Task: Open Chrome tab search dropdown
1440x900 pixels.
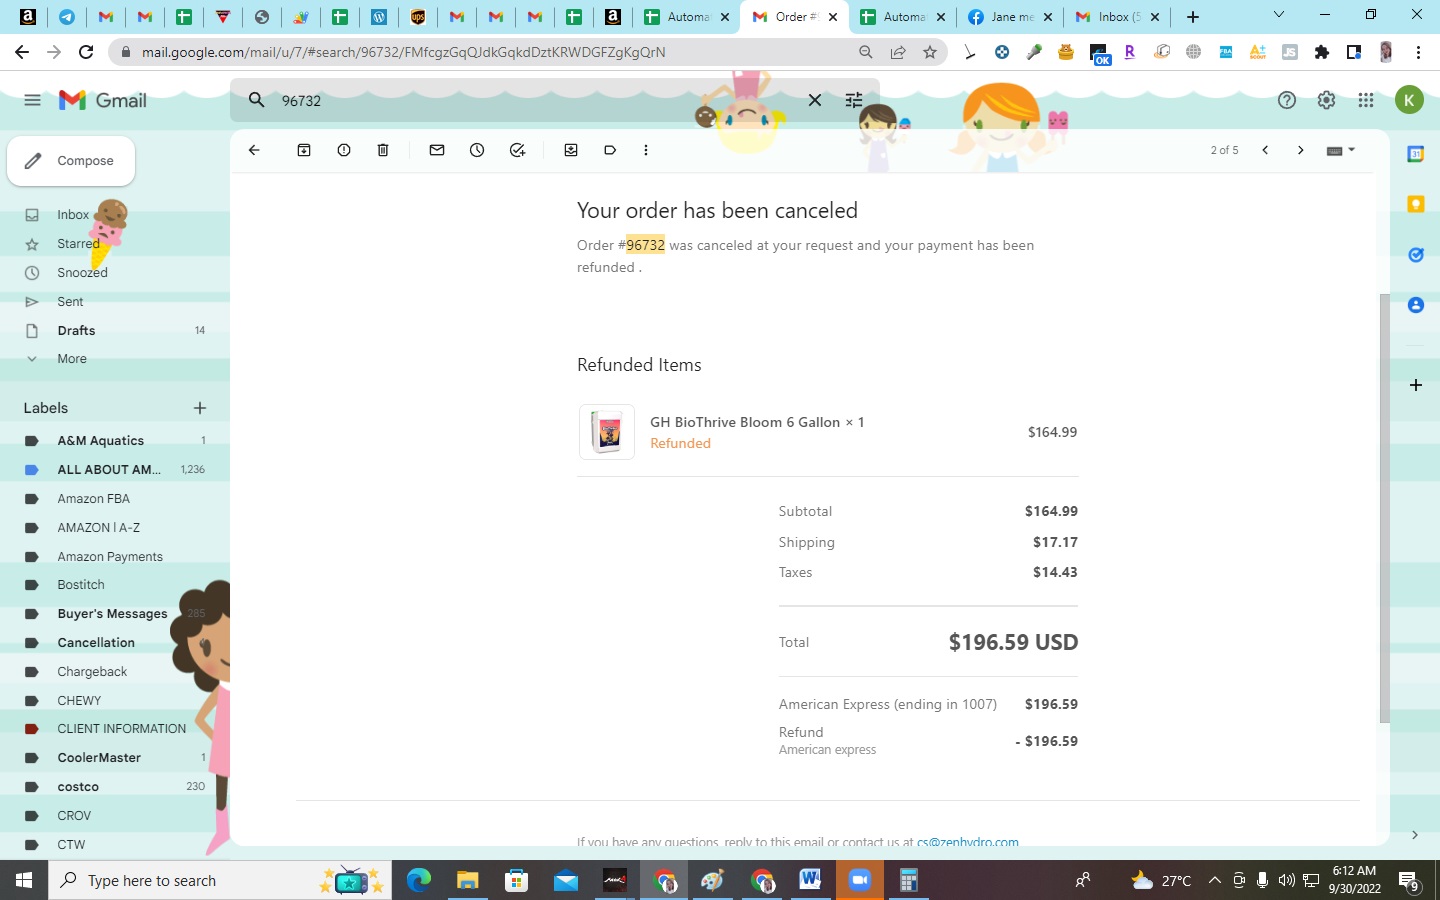Action: (1278, 15)
